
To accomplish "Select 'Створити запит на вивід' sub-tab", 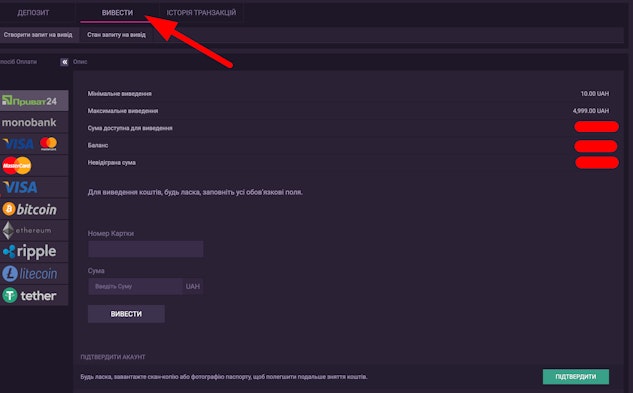I will point(38,35).
